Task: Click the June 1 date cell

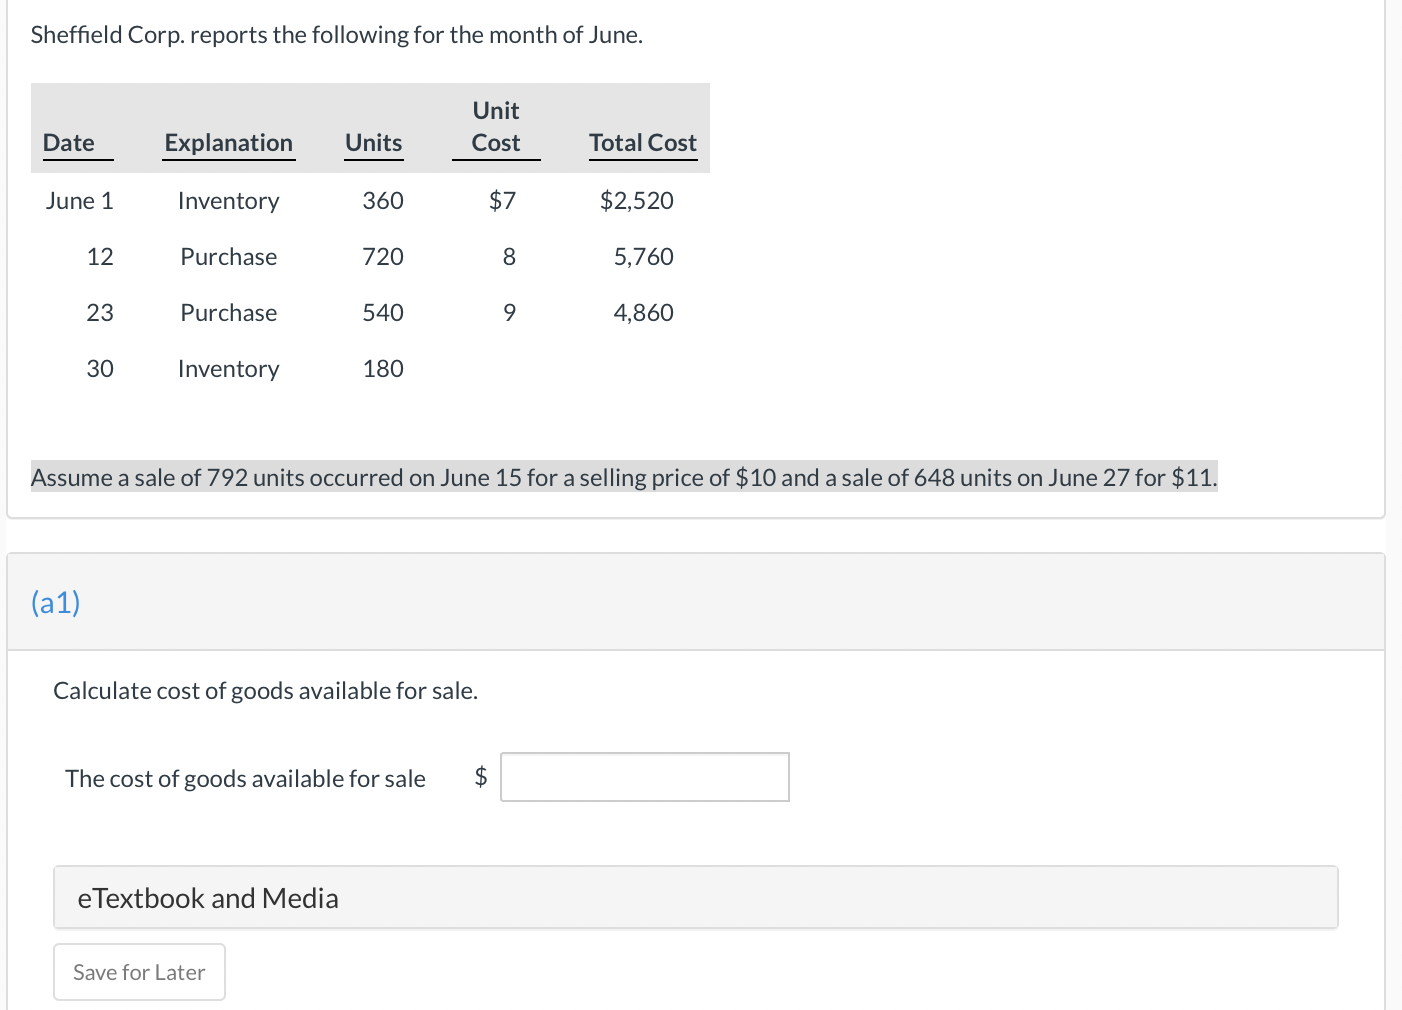Action: 80,201
